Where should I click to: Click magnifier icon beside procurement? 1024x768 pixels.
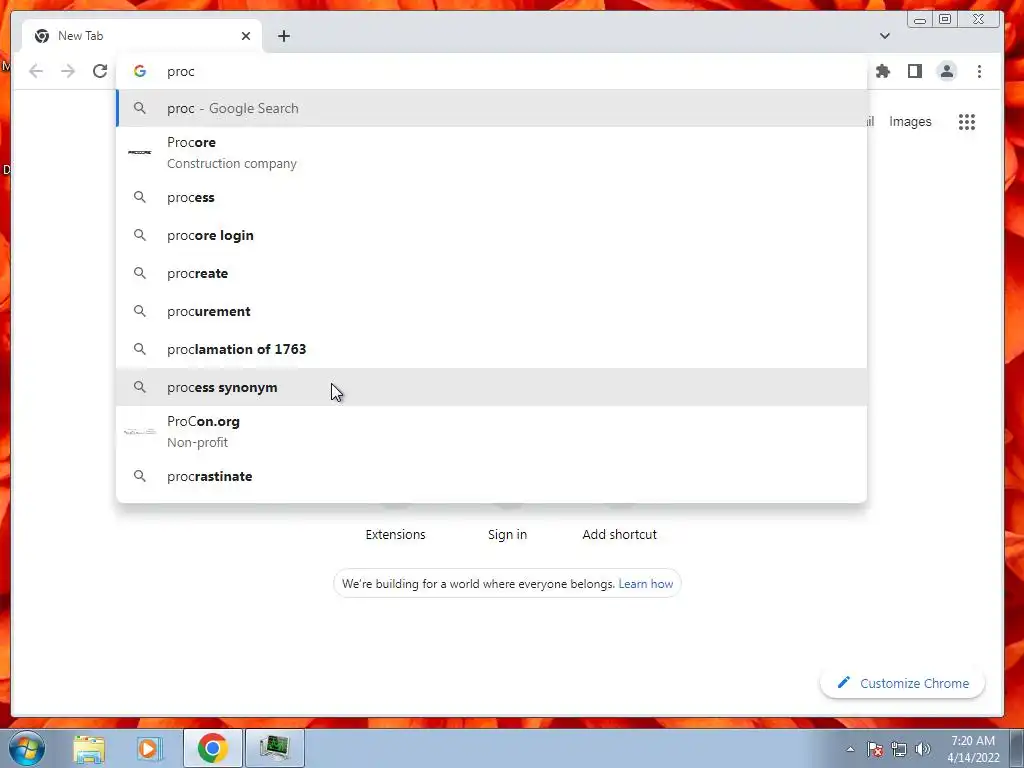pyautogui.click(x=140, y=311)
